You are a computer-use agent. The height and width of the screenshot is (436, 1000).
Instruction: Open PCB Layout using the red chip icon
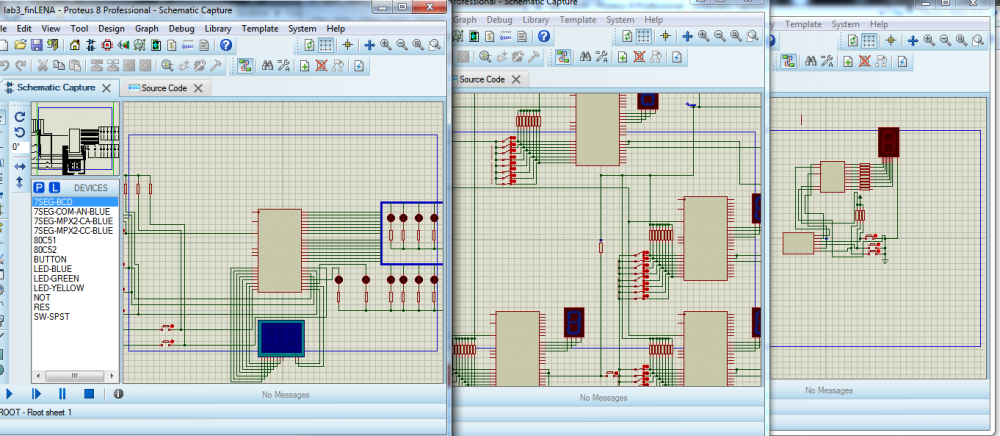(108, 45)
